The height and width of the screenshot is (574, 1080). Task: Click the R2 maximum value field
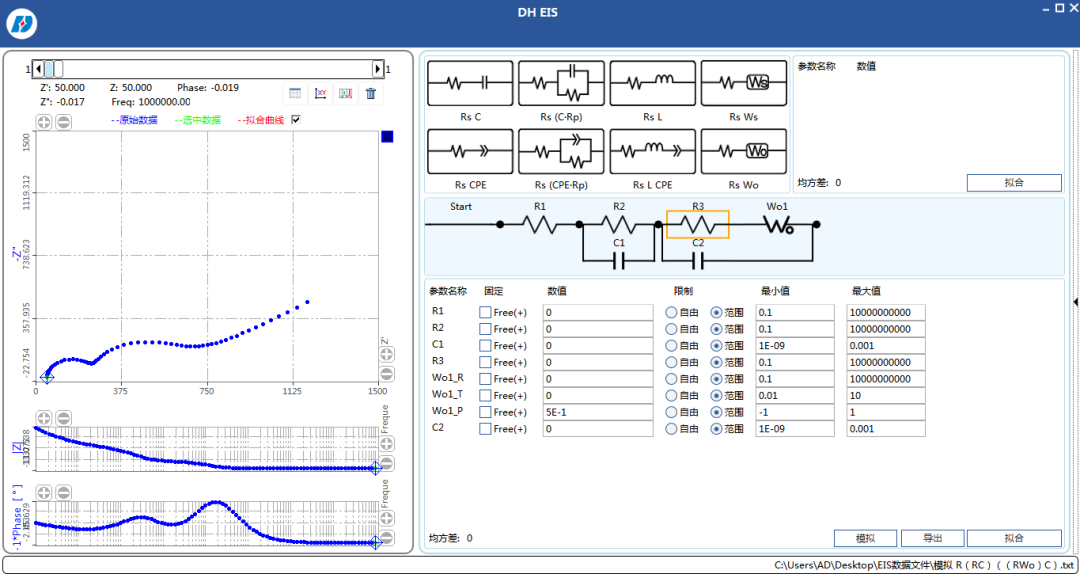[886, 329]
